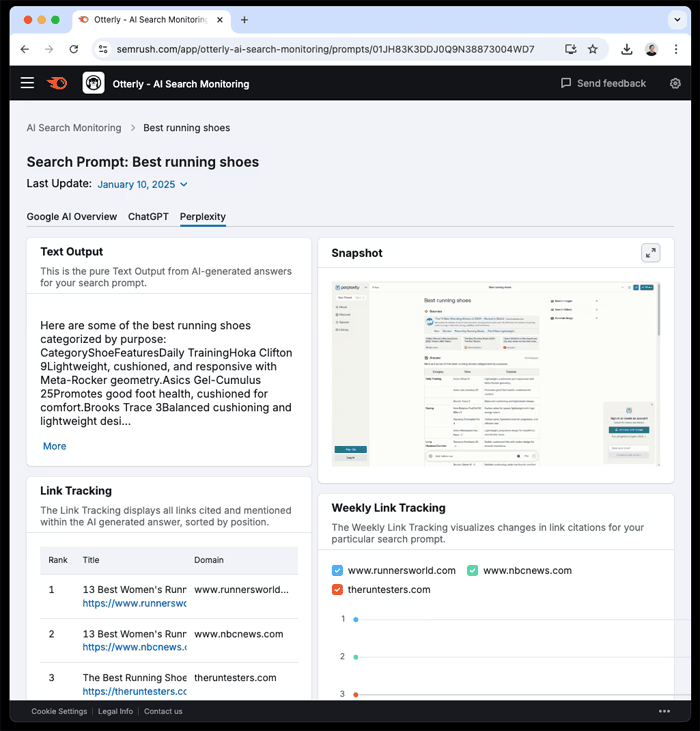Click theruntesters.com domain table cell
Screen dimensions: 700x731
(235, 677)
